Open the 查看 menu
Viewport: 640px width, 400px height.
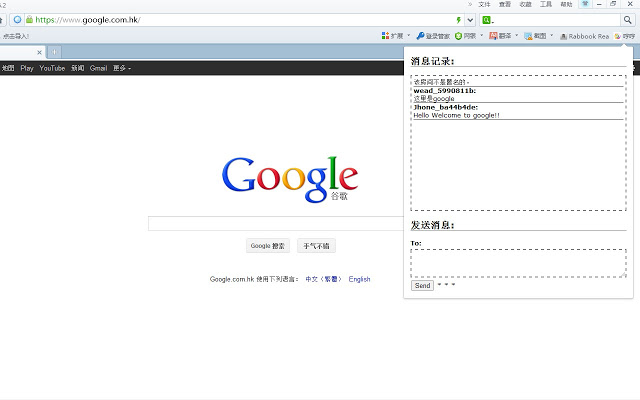coord(504,4)
